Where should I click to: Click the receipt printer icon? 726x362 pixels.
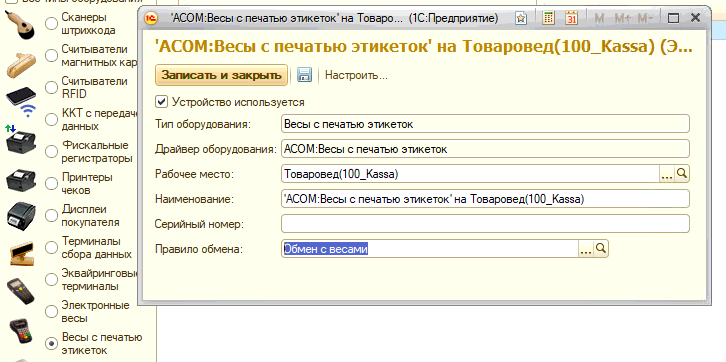click(x=21, y=215)
